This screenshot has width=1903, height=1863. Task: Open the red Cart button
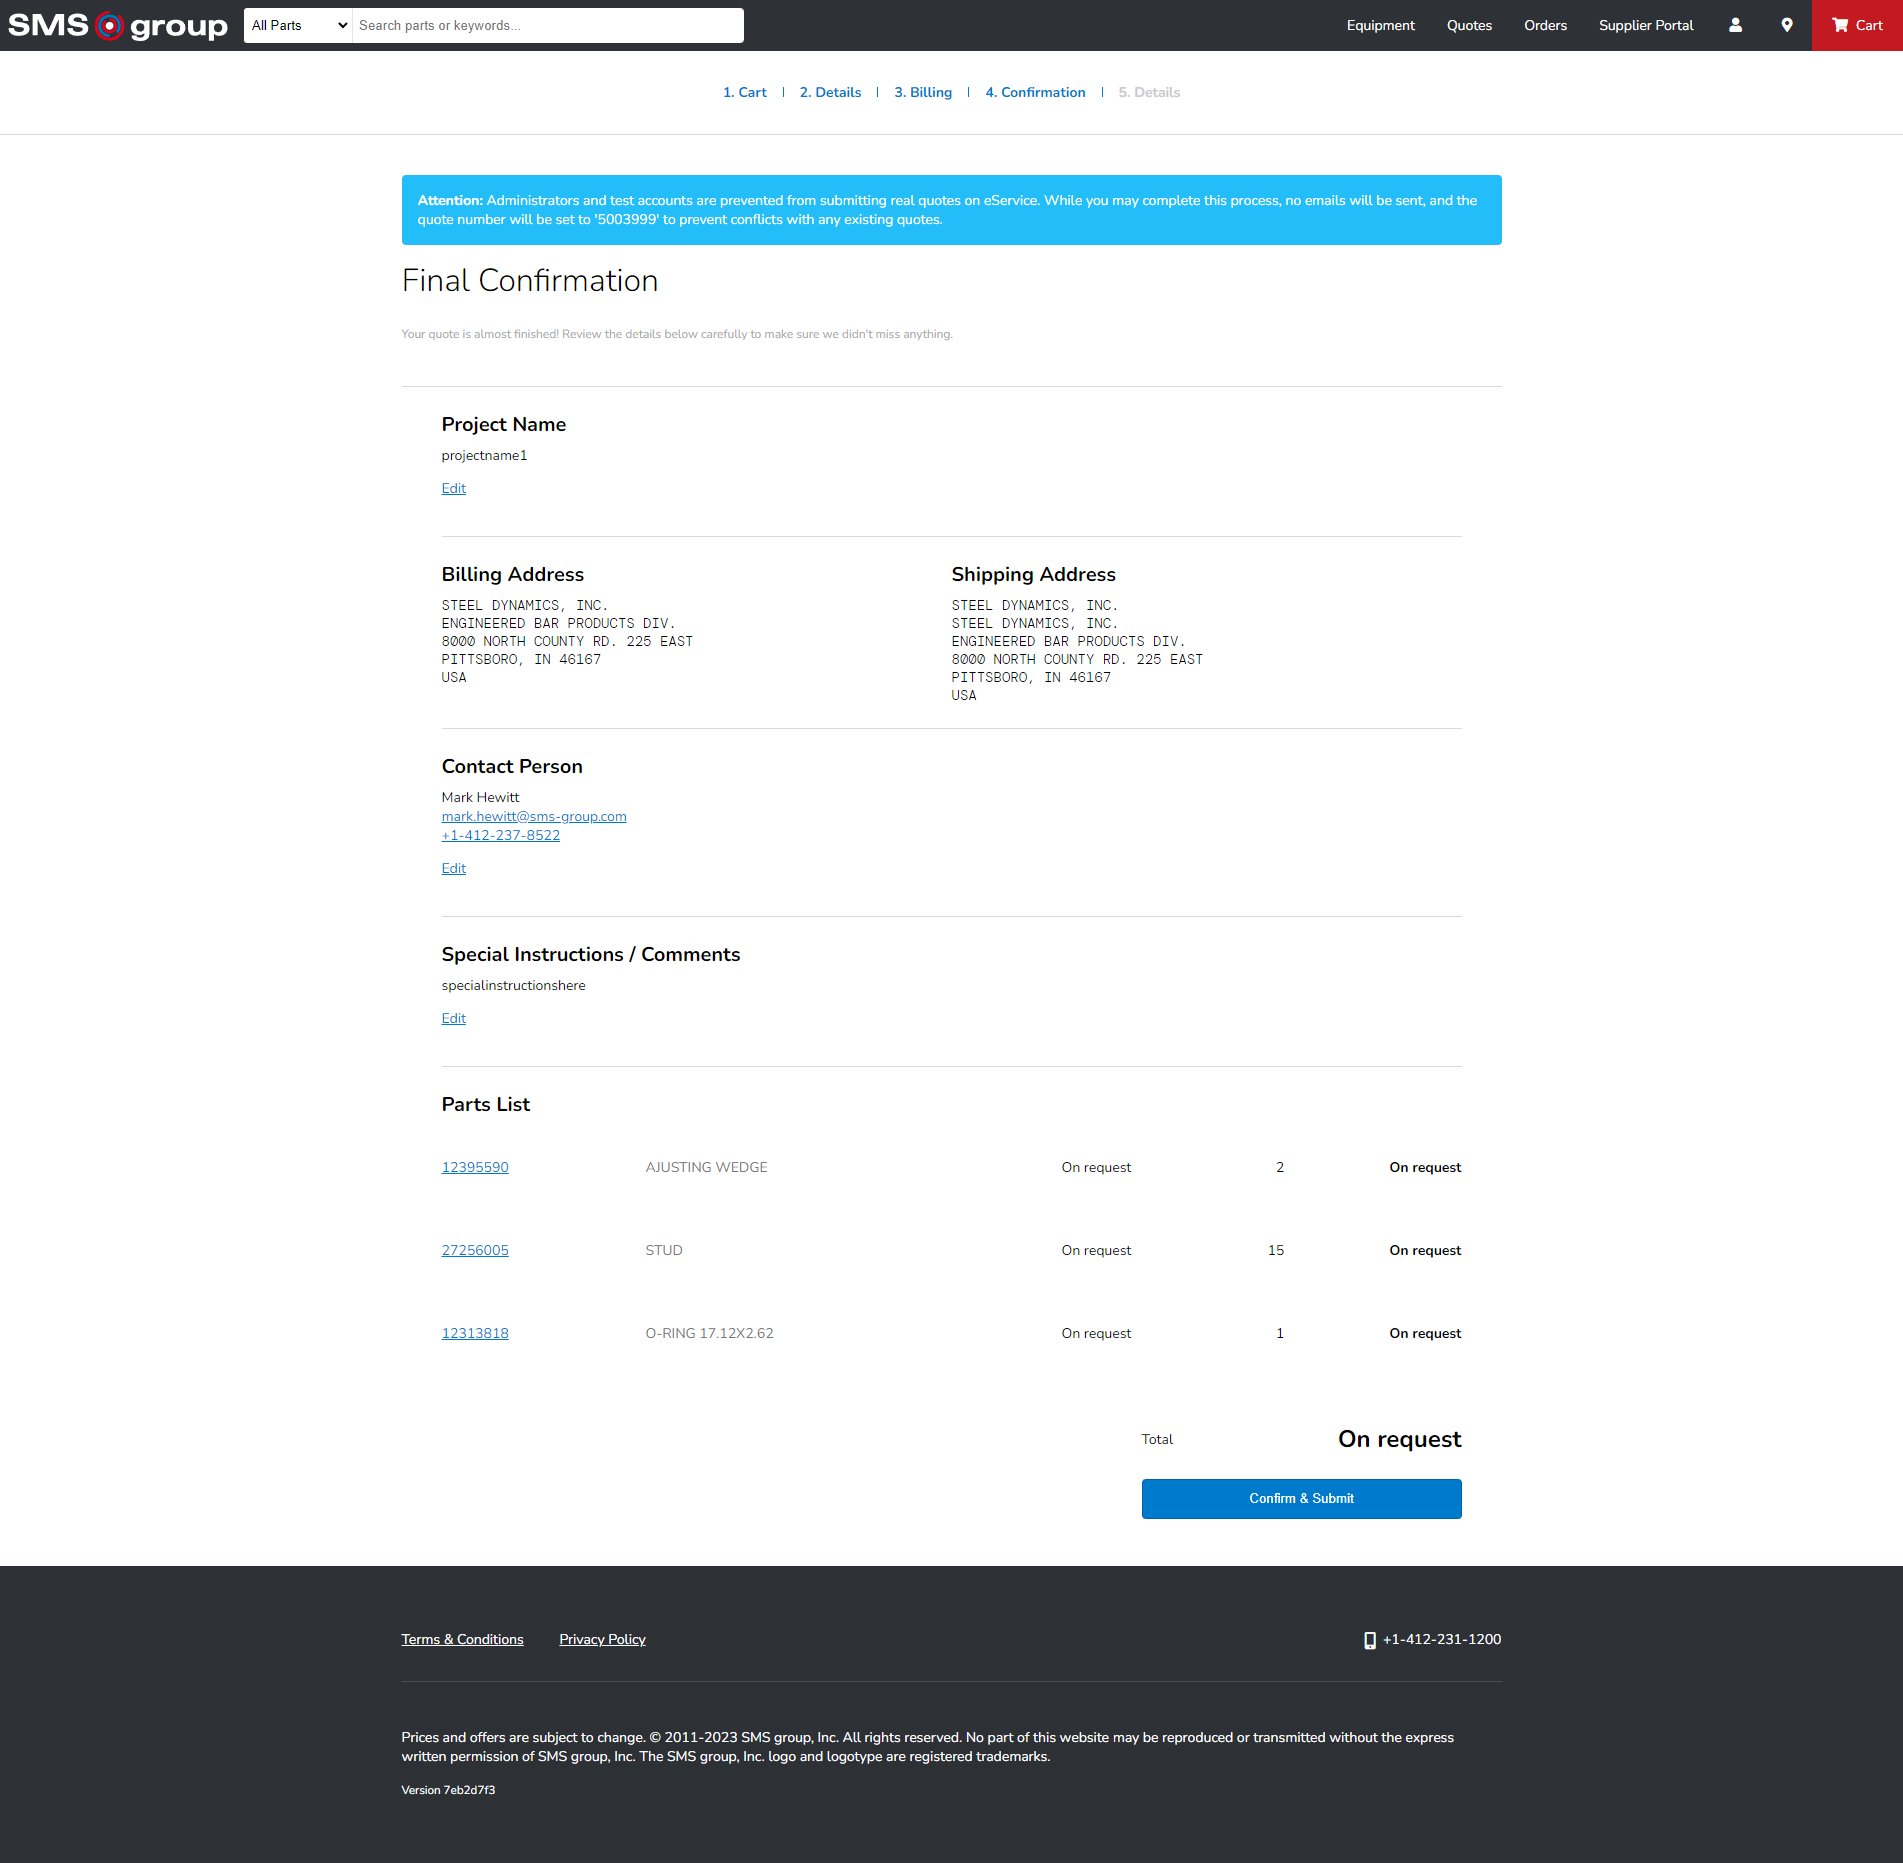pos(1856,25)
